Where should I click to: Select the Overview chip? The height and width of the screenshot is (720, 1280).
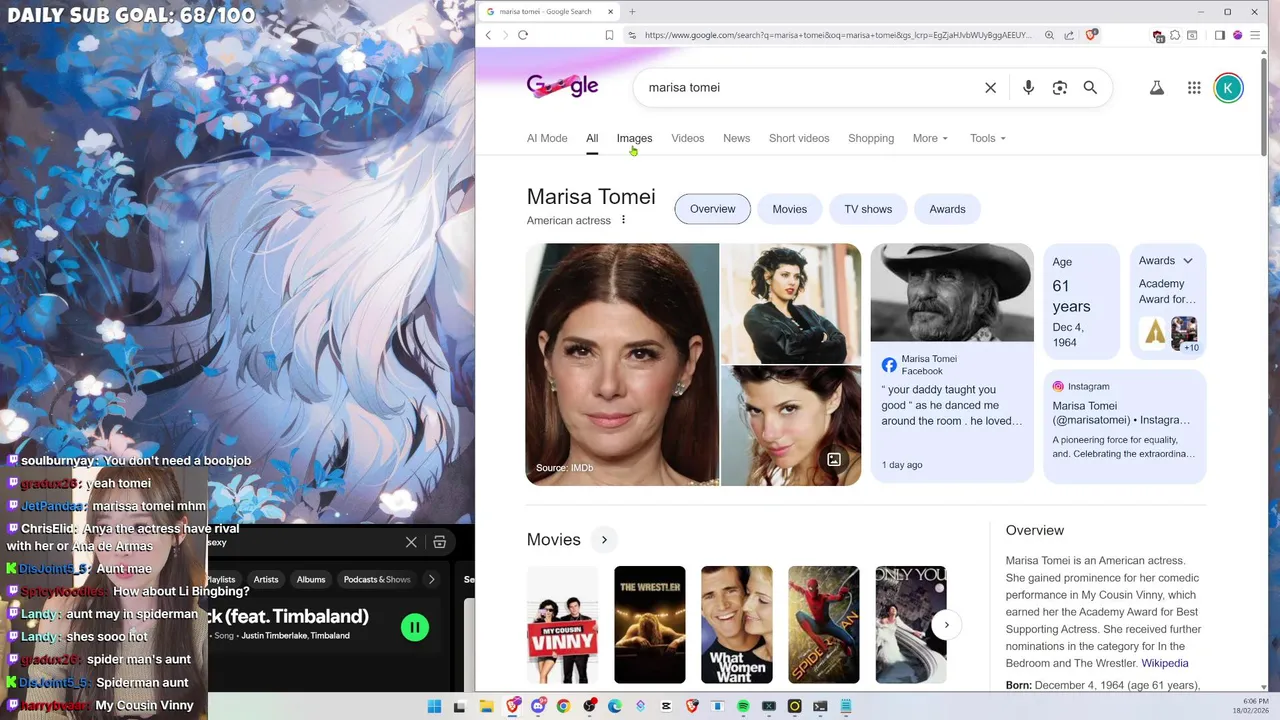(712, 209)
